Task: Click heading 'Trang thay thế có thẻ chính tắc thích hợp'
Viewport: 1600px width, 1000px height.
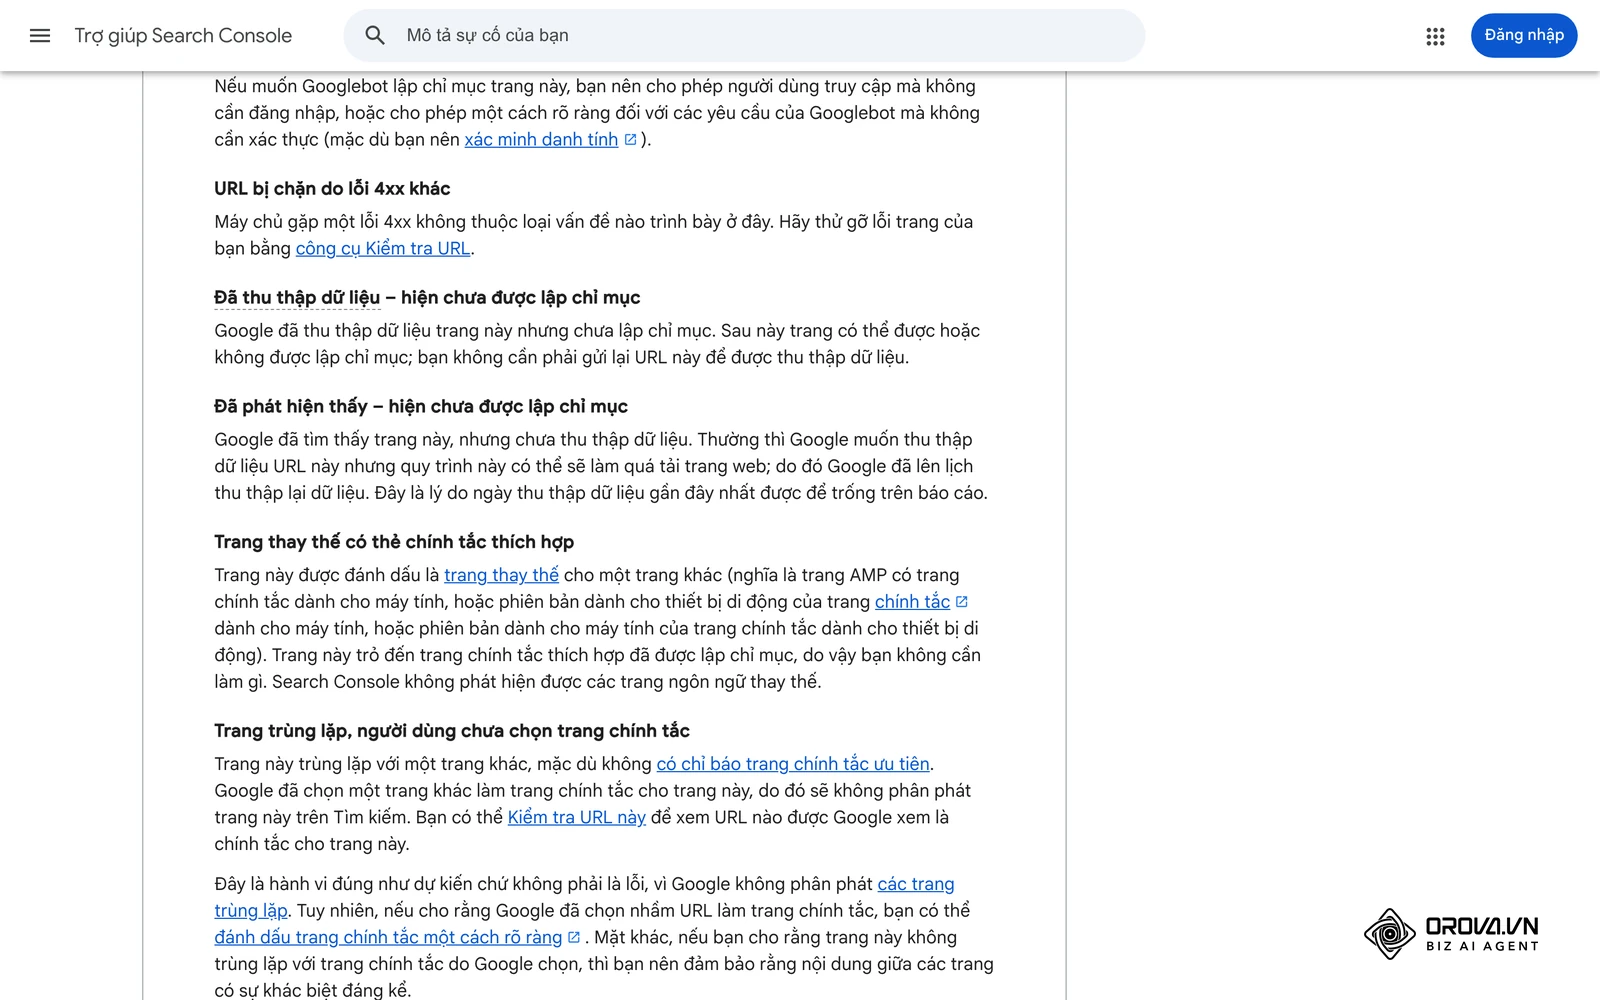Action: pyautogui.click(x=394, y=542)
